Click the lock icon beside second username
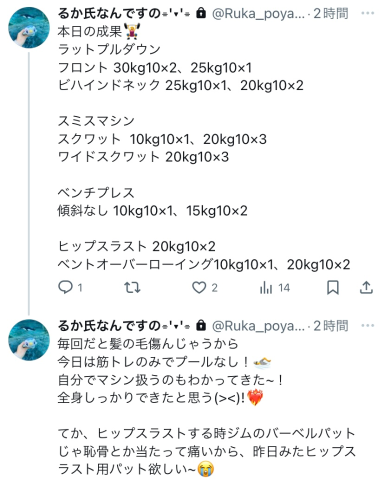The image size is (384, 480). pyautogui.click(x=201, y=325)
